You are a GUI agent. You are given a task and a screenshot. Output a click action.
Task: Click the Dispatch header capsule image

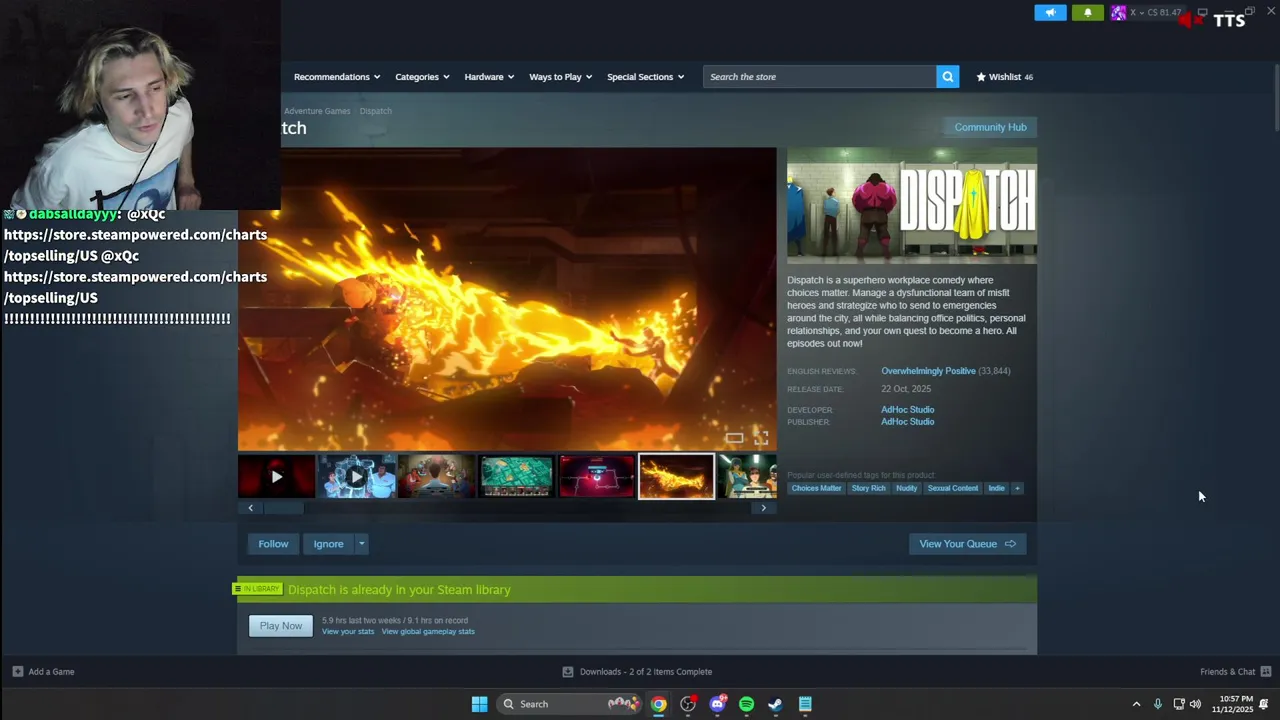[x=912, y=206]
